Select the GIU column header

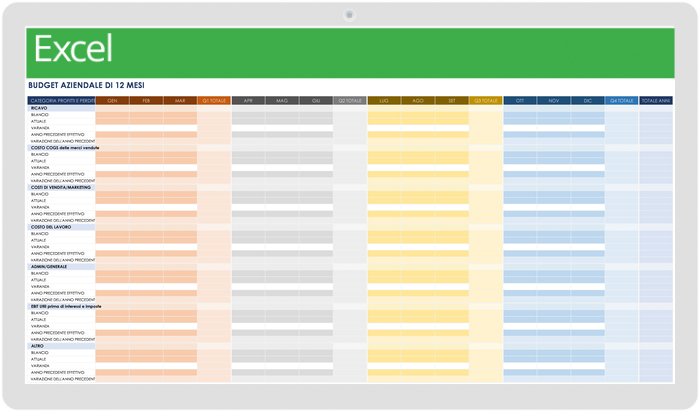click(316, 101)
